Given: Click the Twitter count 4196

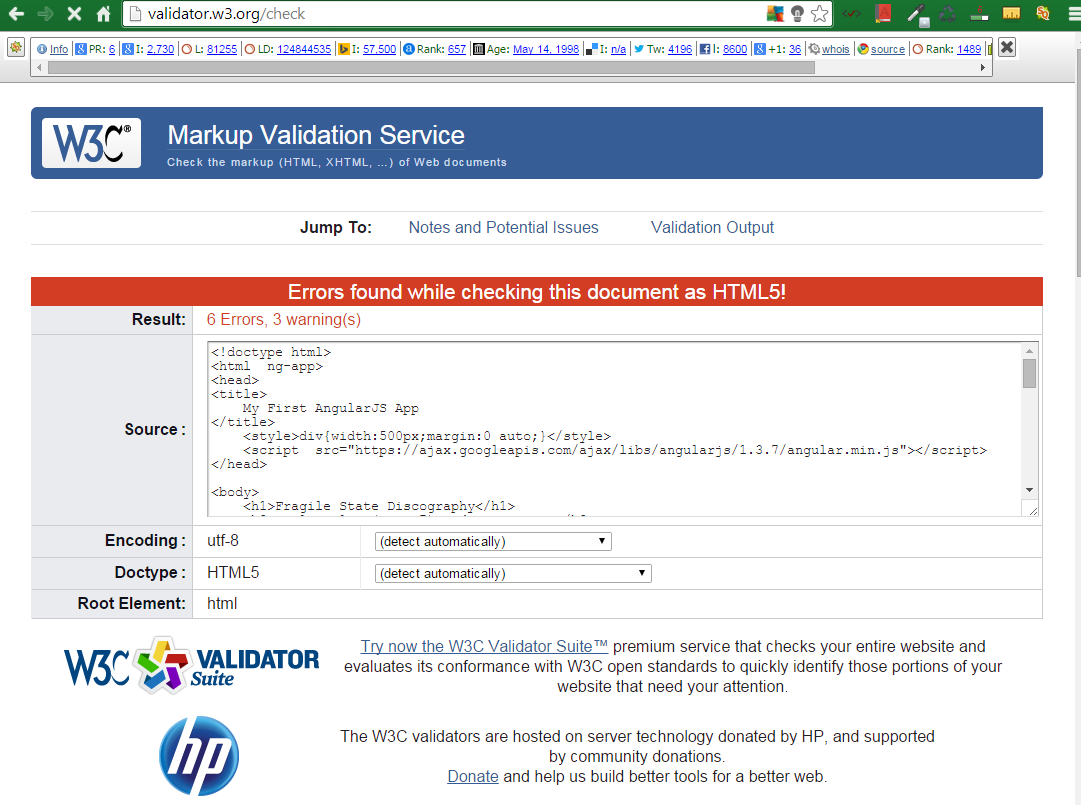Looking at the screenshot, I should click(x=680, y=49).
